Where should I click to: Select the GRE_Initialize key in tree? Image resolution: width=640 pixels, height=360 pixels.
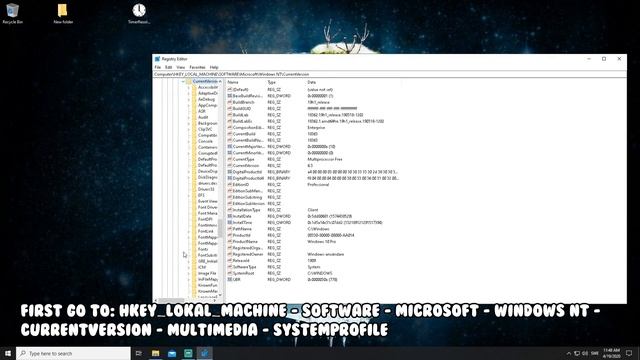tap(208, 261)
